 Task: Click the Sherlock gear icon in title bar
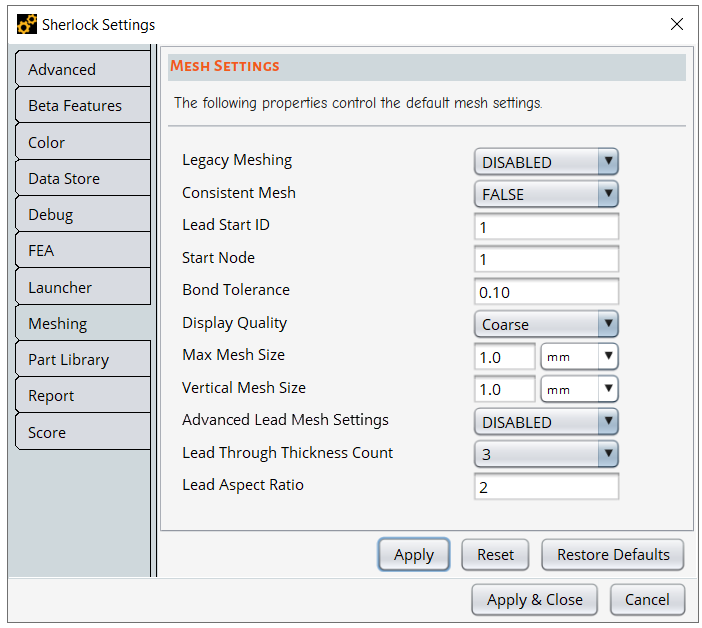point(26,24)
